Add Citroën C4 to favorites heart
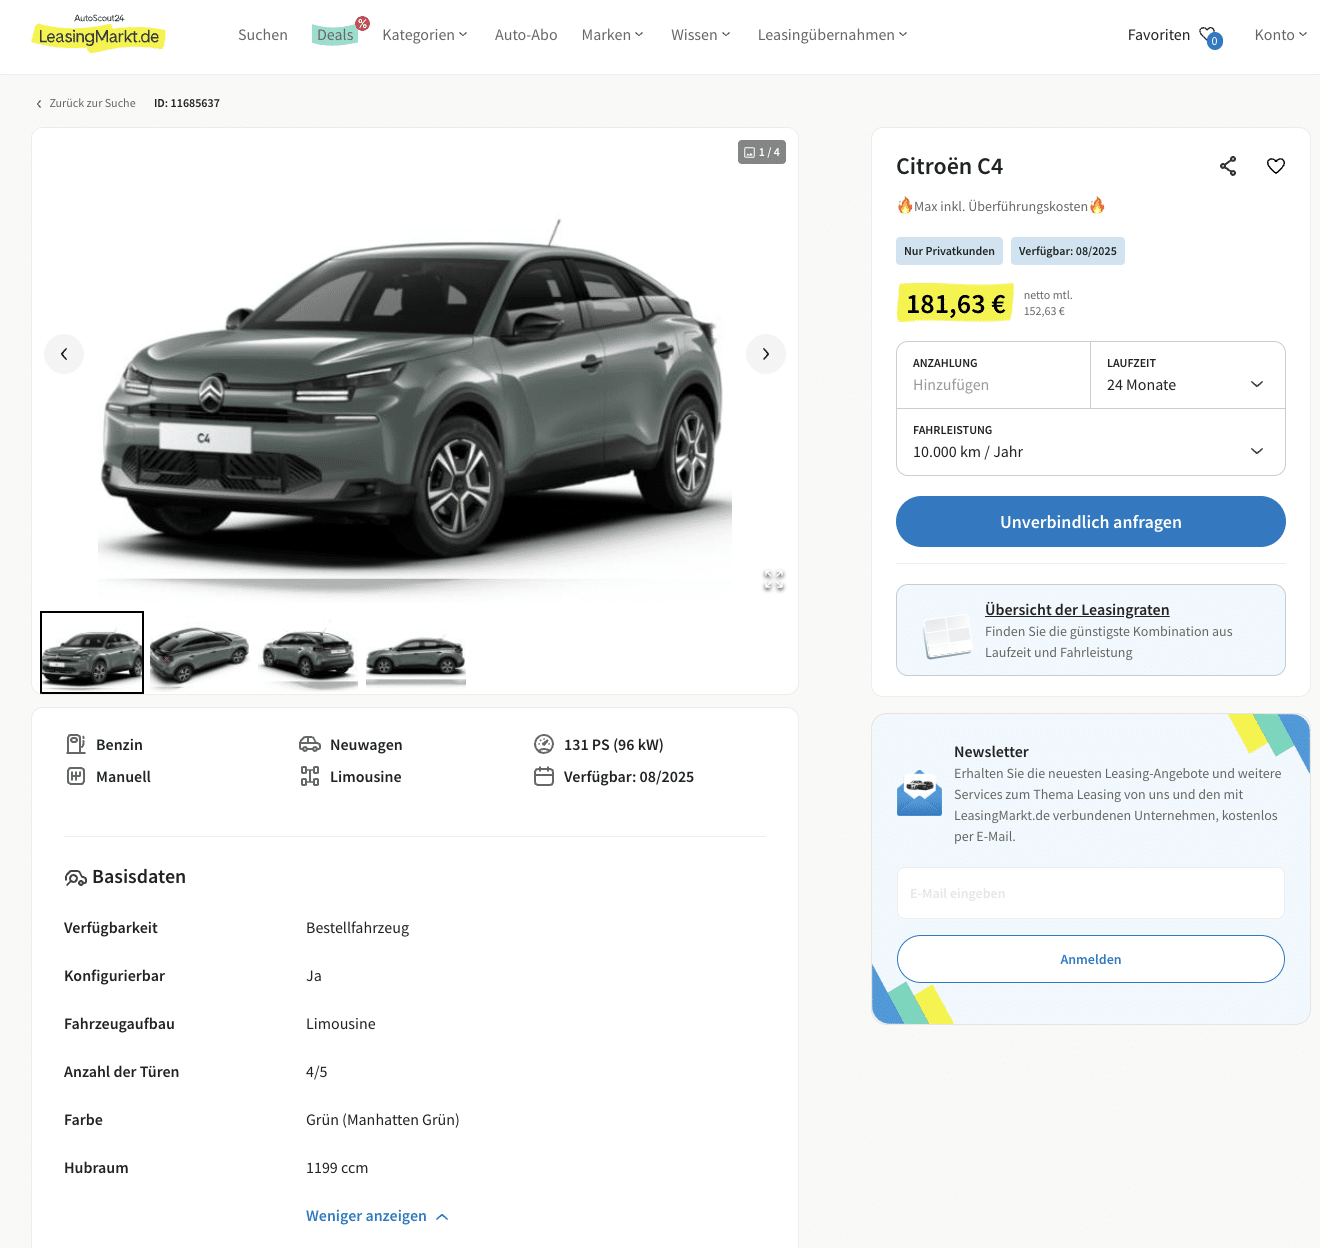Viewport: 1320px width, 1248px height. (1276, 166)
